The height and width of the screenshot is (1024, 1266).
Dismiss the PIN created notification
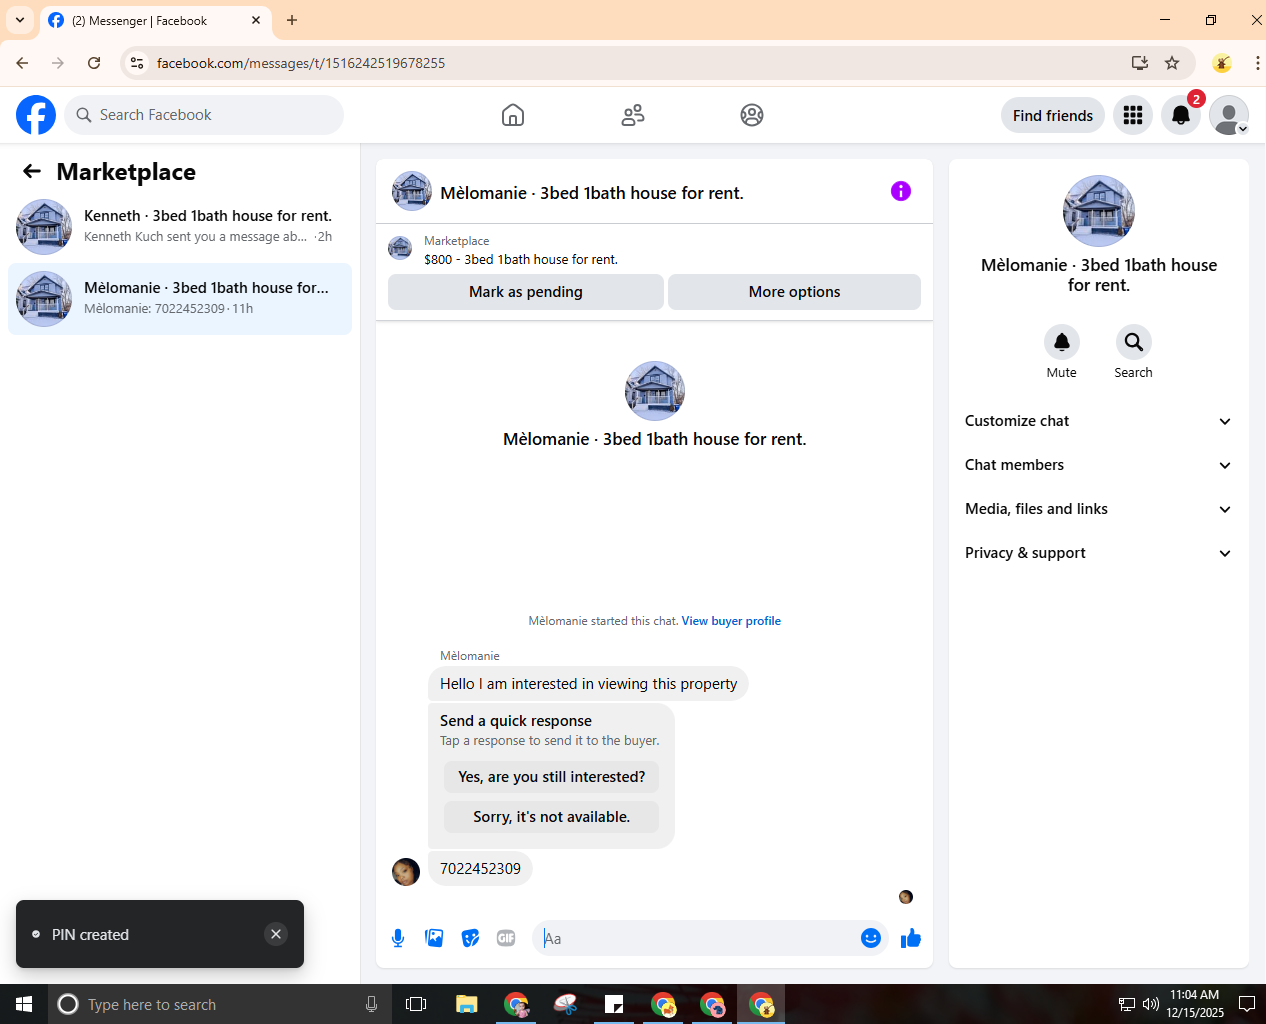pyautogui.click(x=276, y=934)
